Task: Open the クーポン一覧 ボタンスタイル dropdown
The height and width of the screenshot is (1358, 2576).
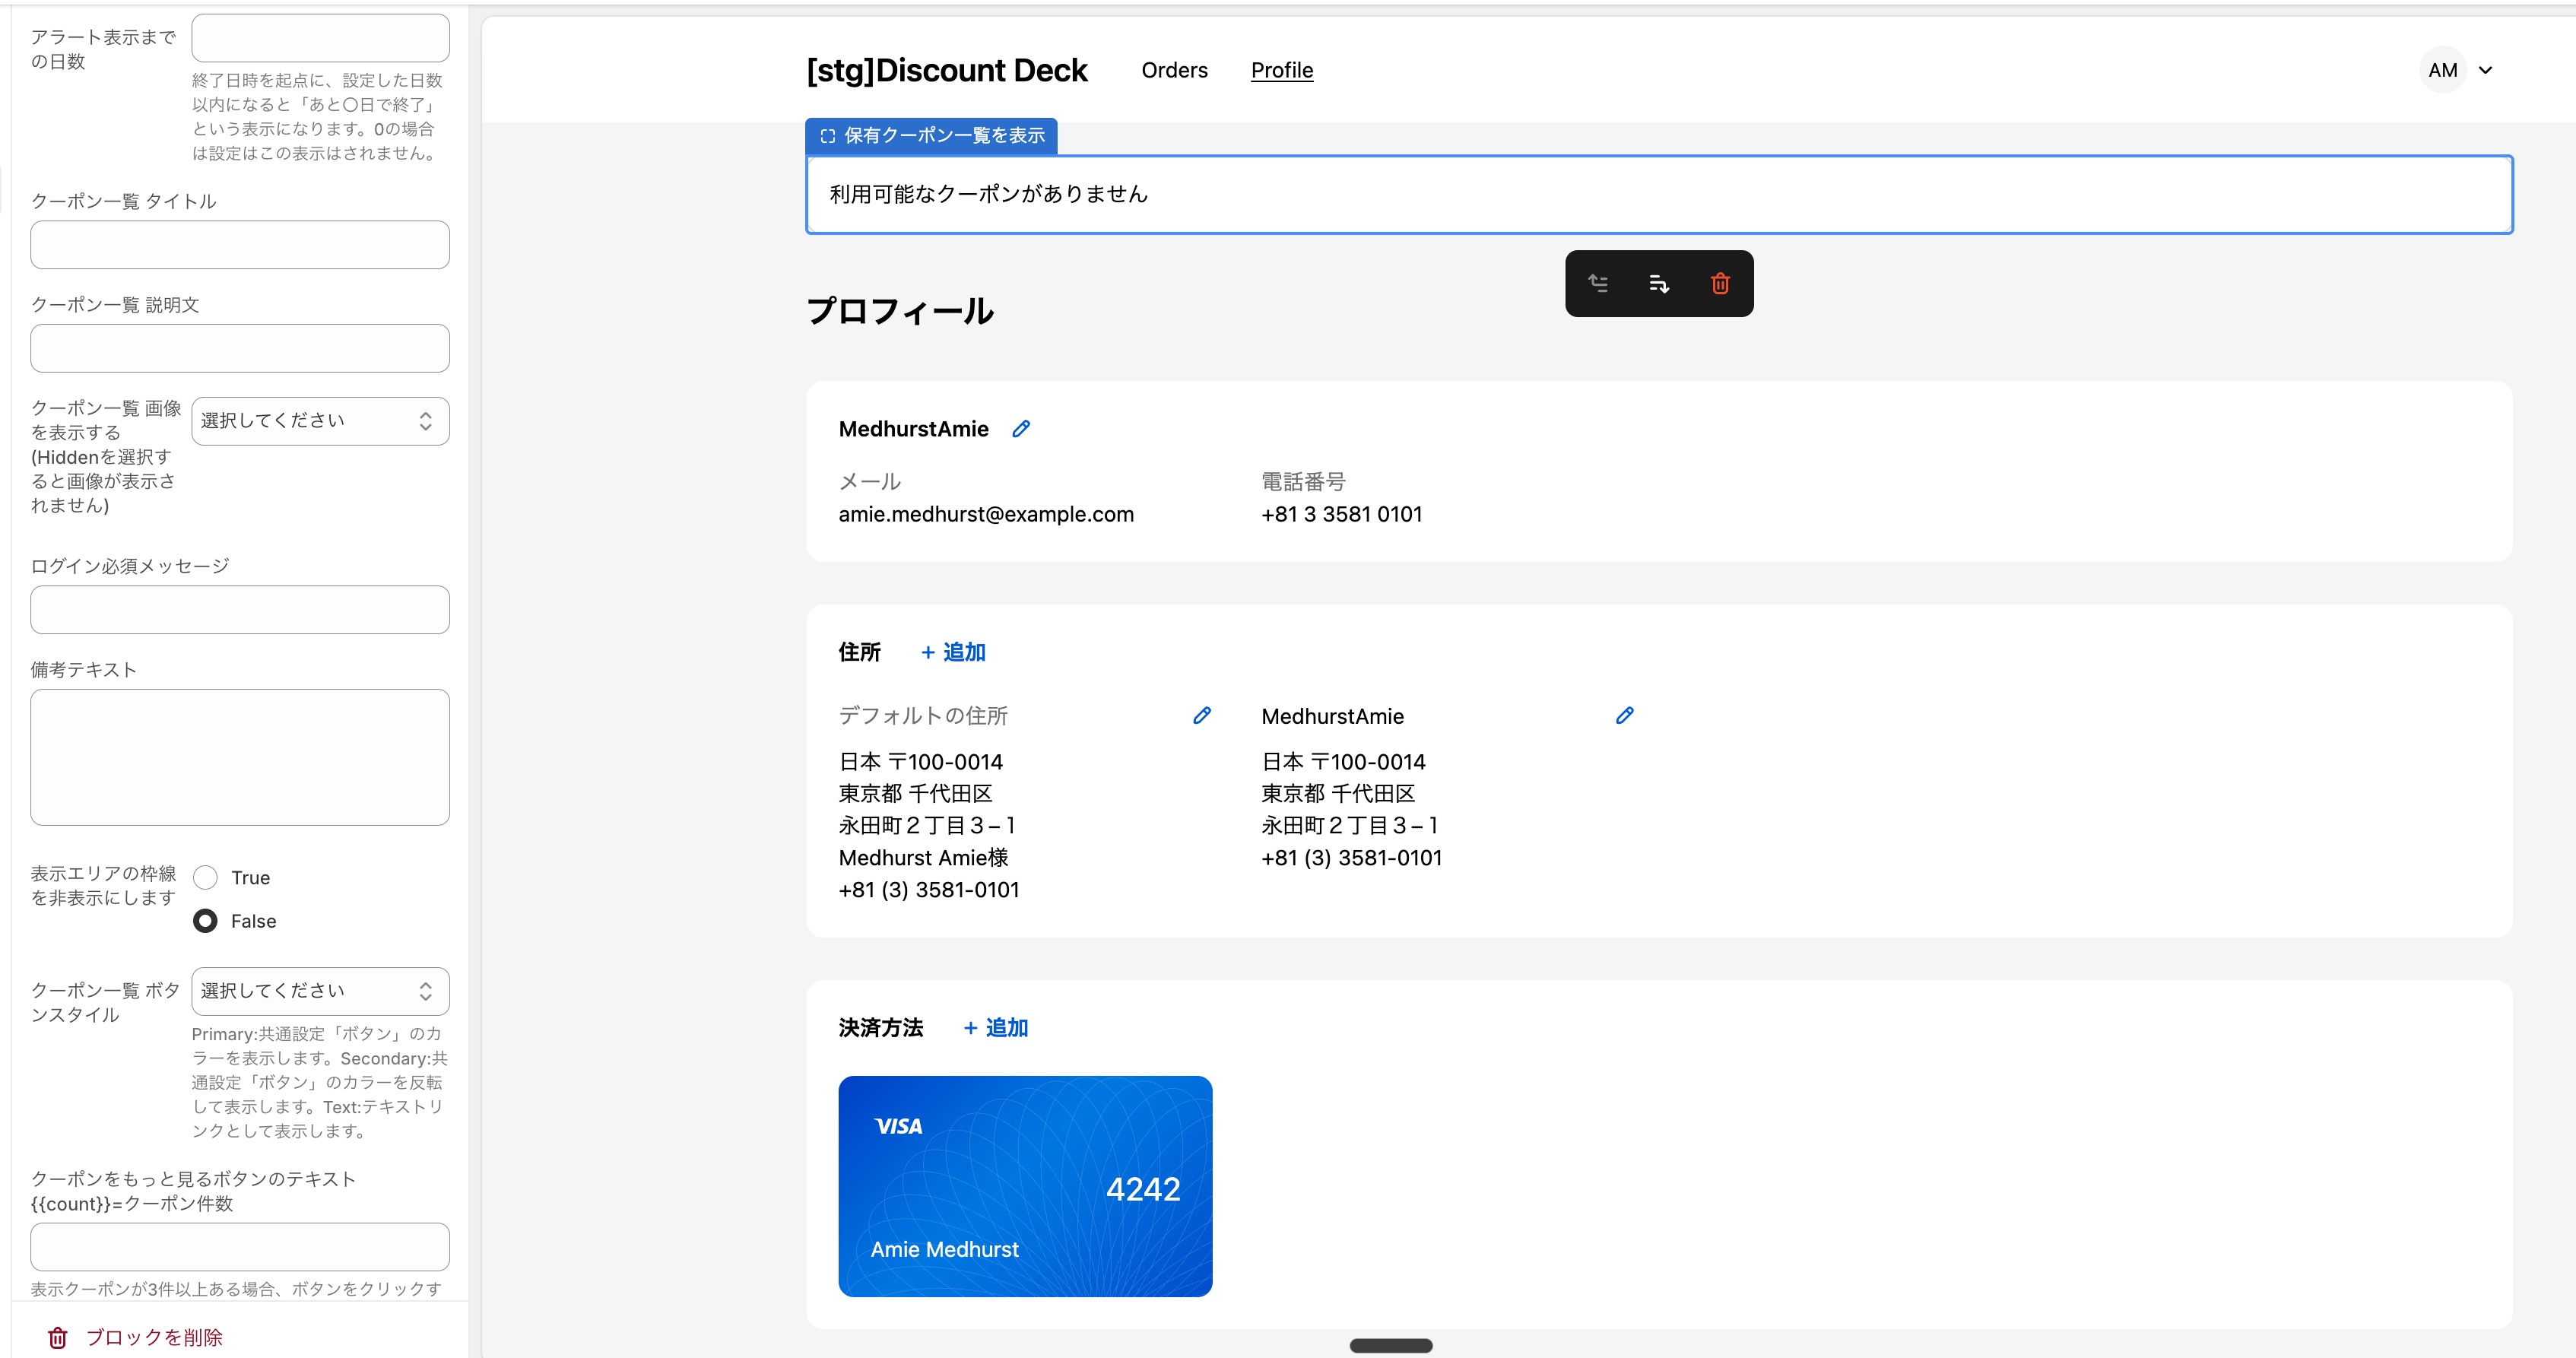Action: tap(320, 991)
